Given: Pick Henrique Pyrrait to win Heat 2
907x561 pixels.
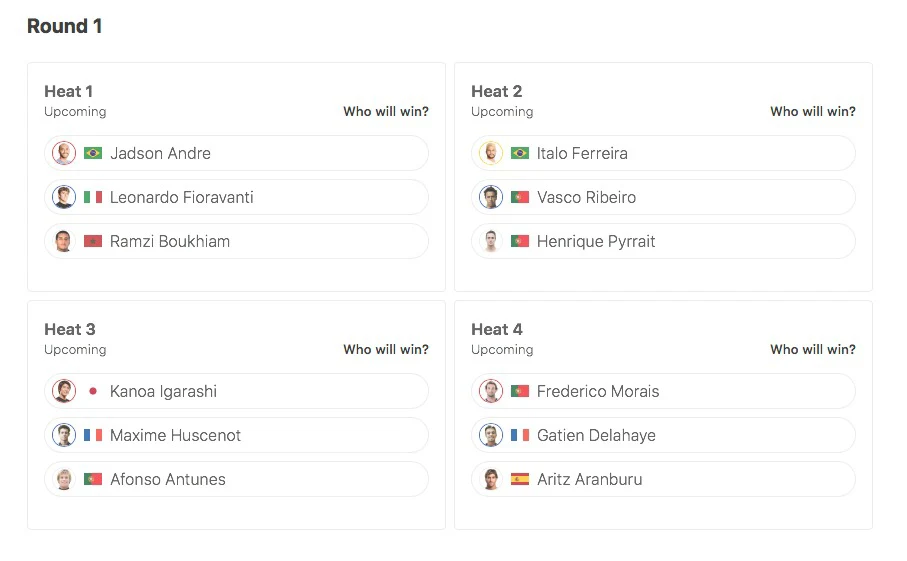Looking at the screenshot, I should click(x=663, y=241).
